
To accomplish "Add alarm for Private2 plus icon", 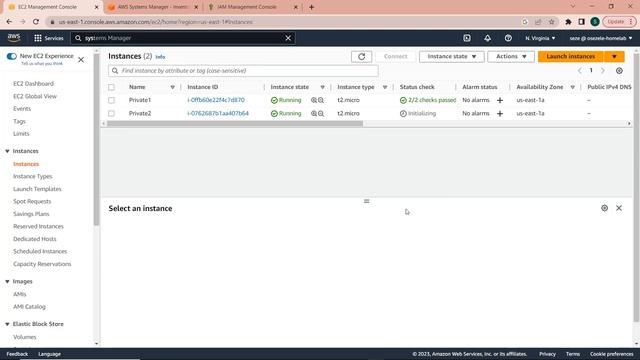I will [x=500, y=113].
